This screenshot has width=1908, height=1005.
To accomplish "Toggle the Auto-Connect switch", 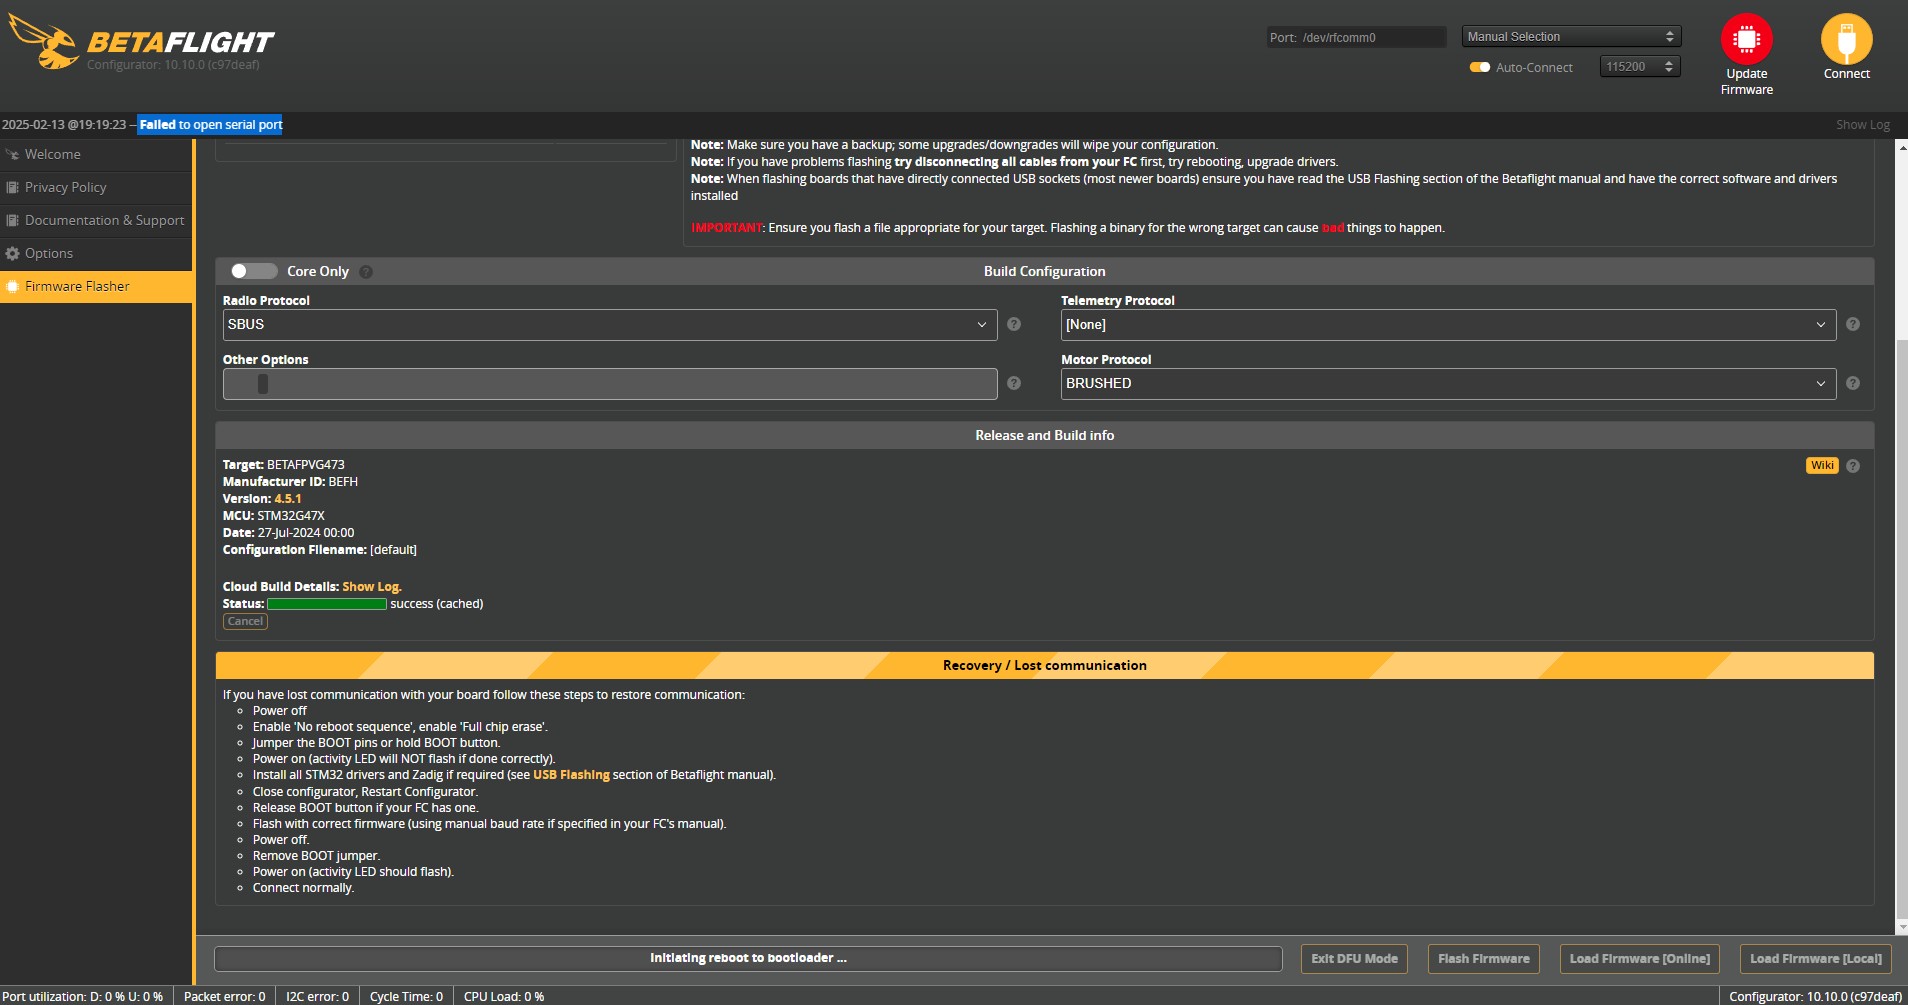I will 1480,67.
